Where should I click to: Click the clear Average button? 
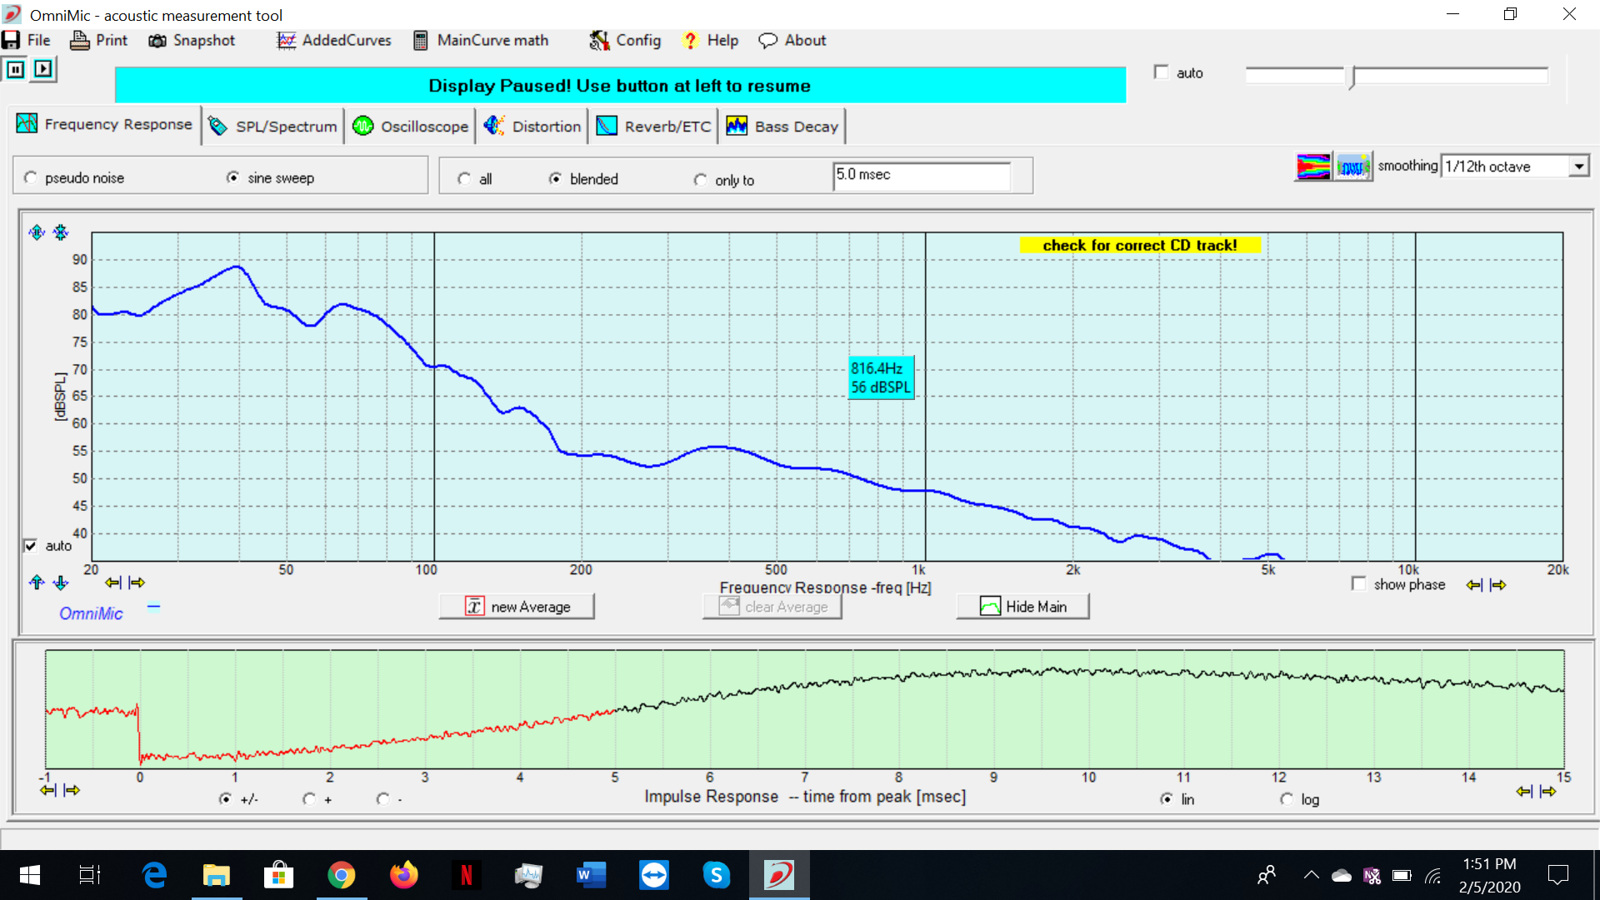773,606
